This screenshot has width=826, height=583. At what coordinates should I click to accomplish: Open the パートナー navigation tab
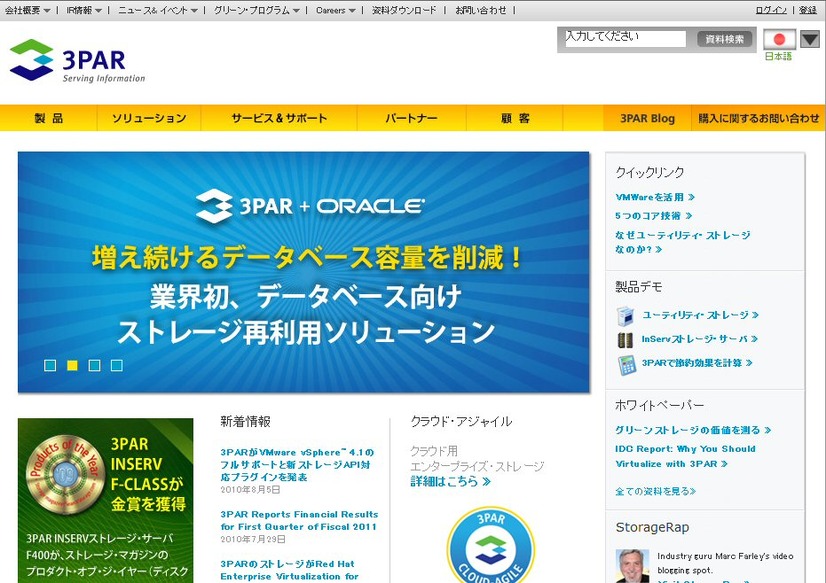(411, 118)
